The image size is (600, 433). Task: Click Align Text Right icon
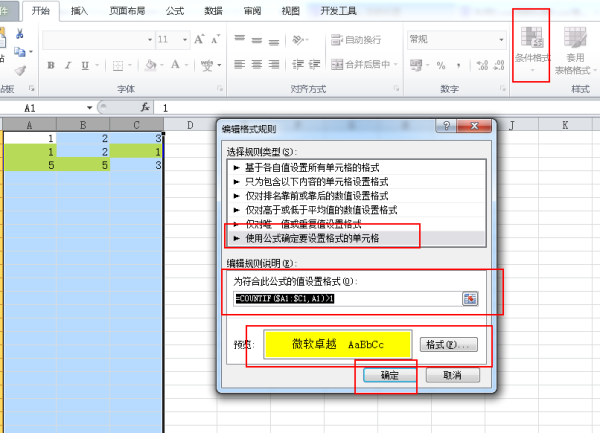(x=274, y=64)
